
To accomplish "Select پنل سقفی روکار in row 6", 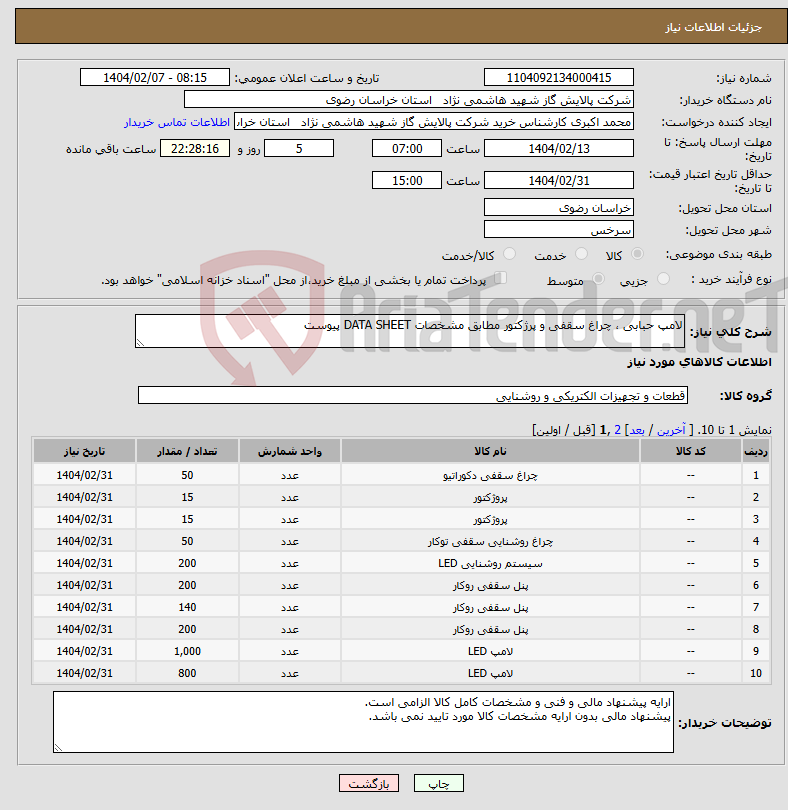I will coord(490,585).
